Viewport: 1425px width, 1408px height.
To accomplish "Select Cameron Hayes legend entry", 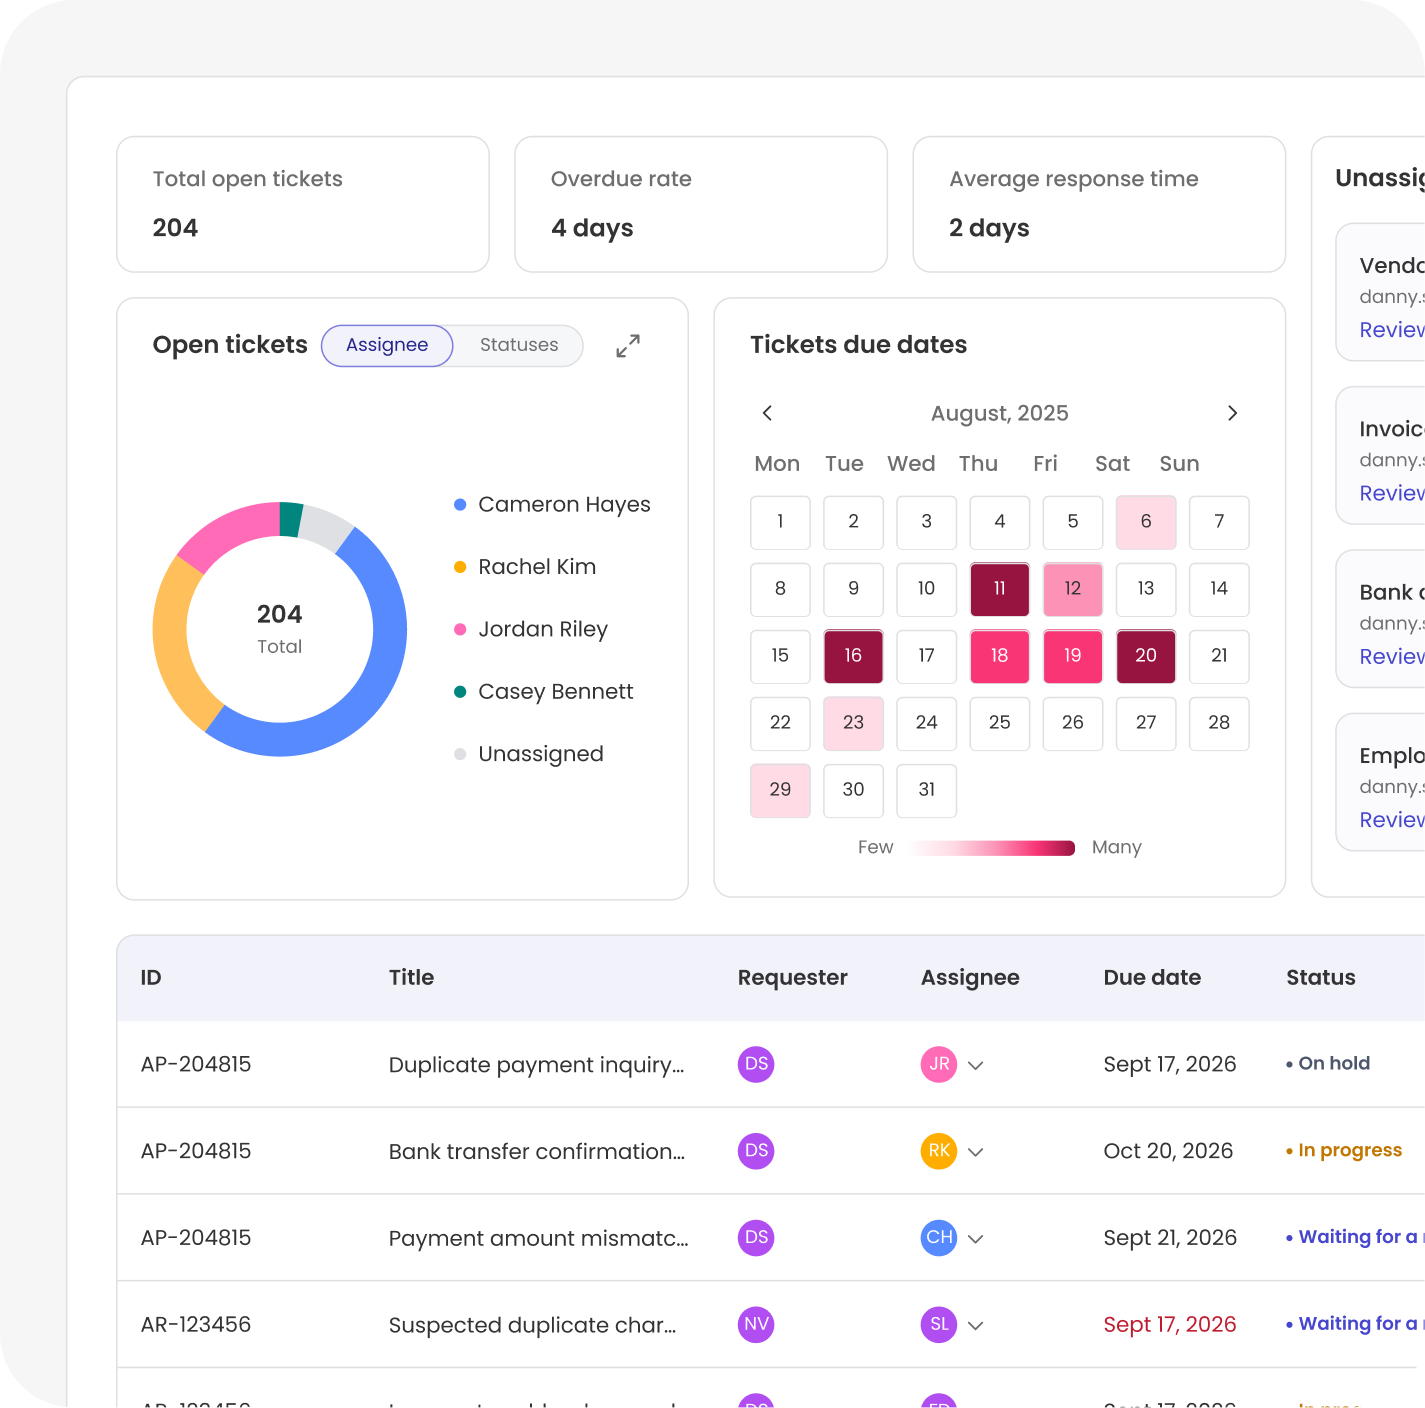I will [x=552, y=505].
